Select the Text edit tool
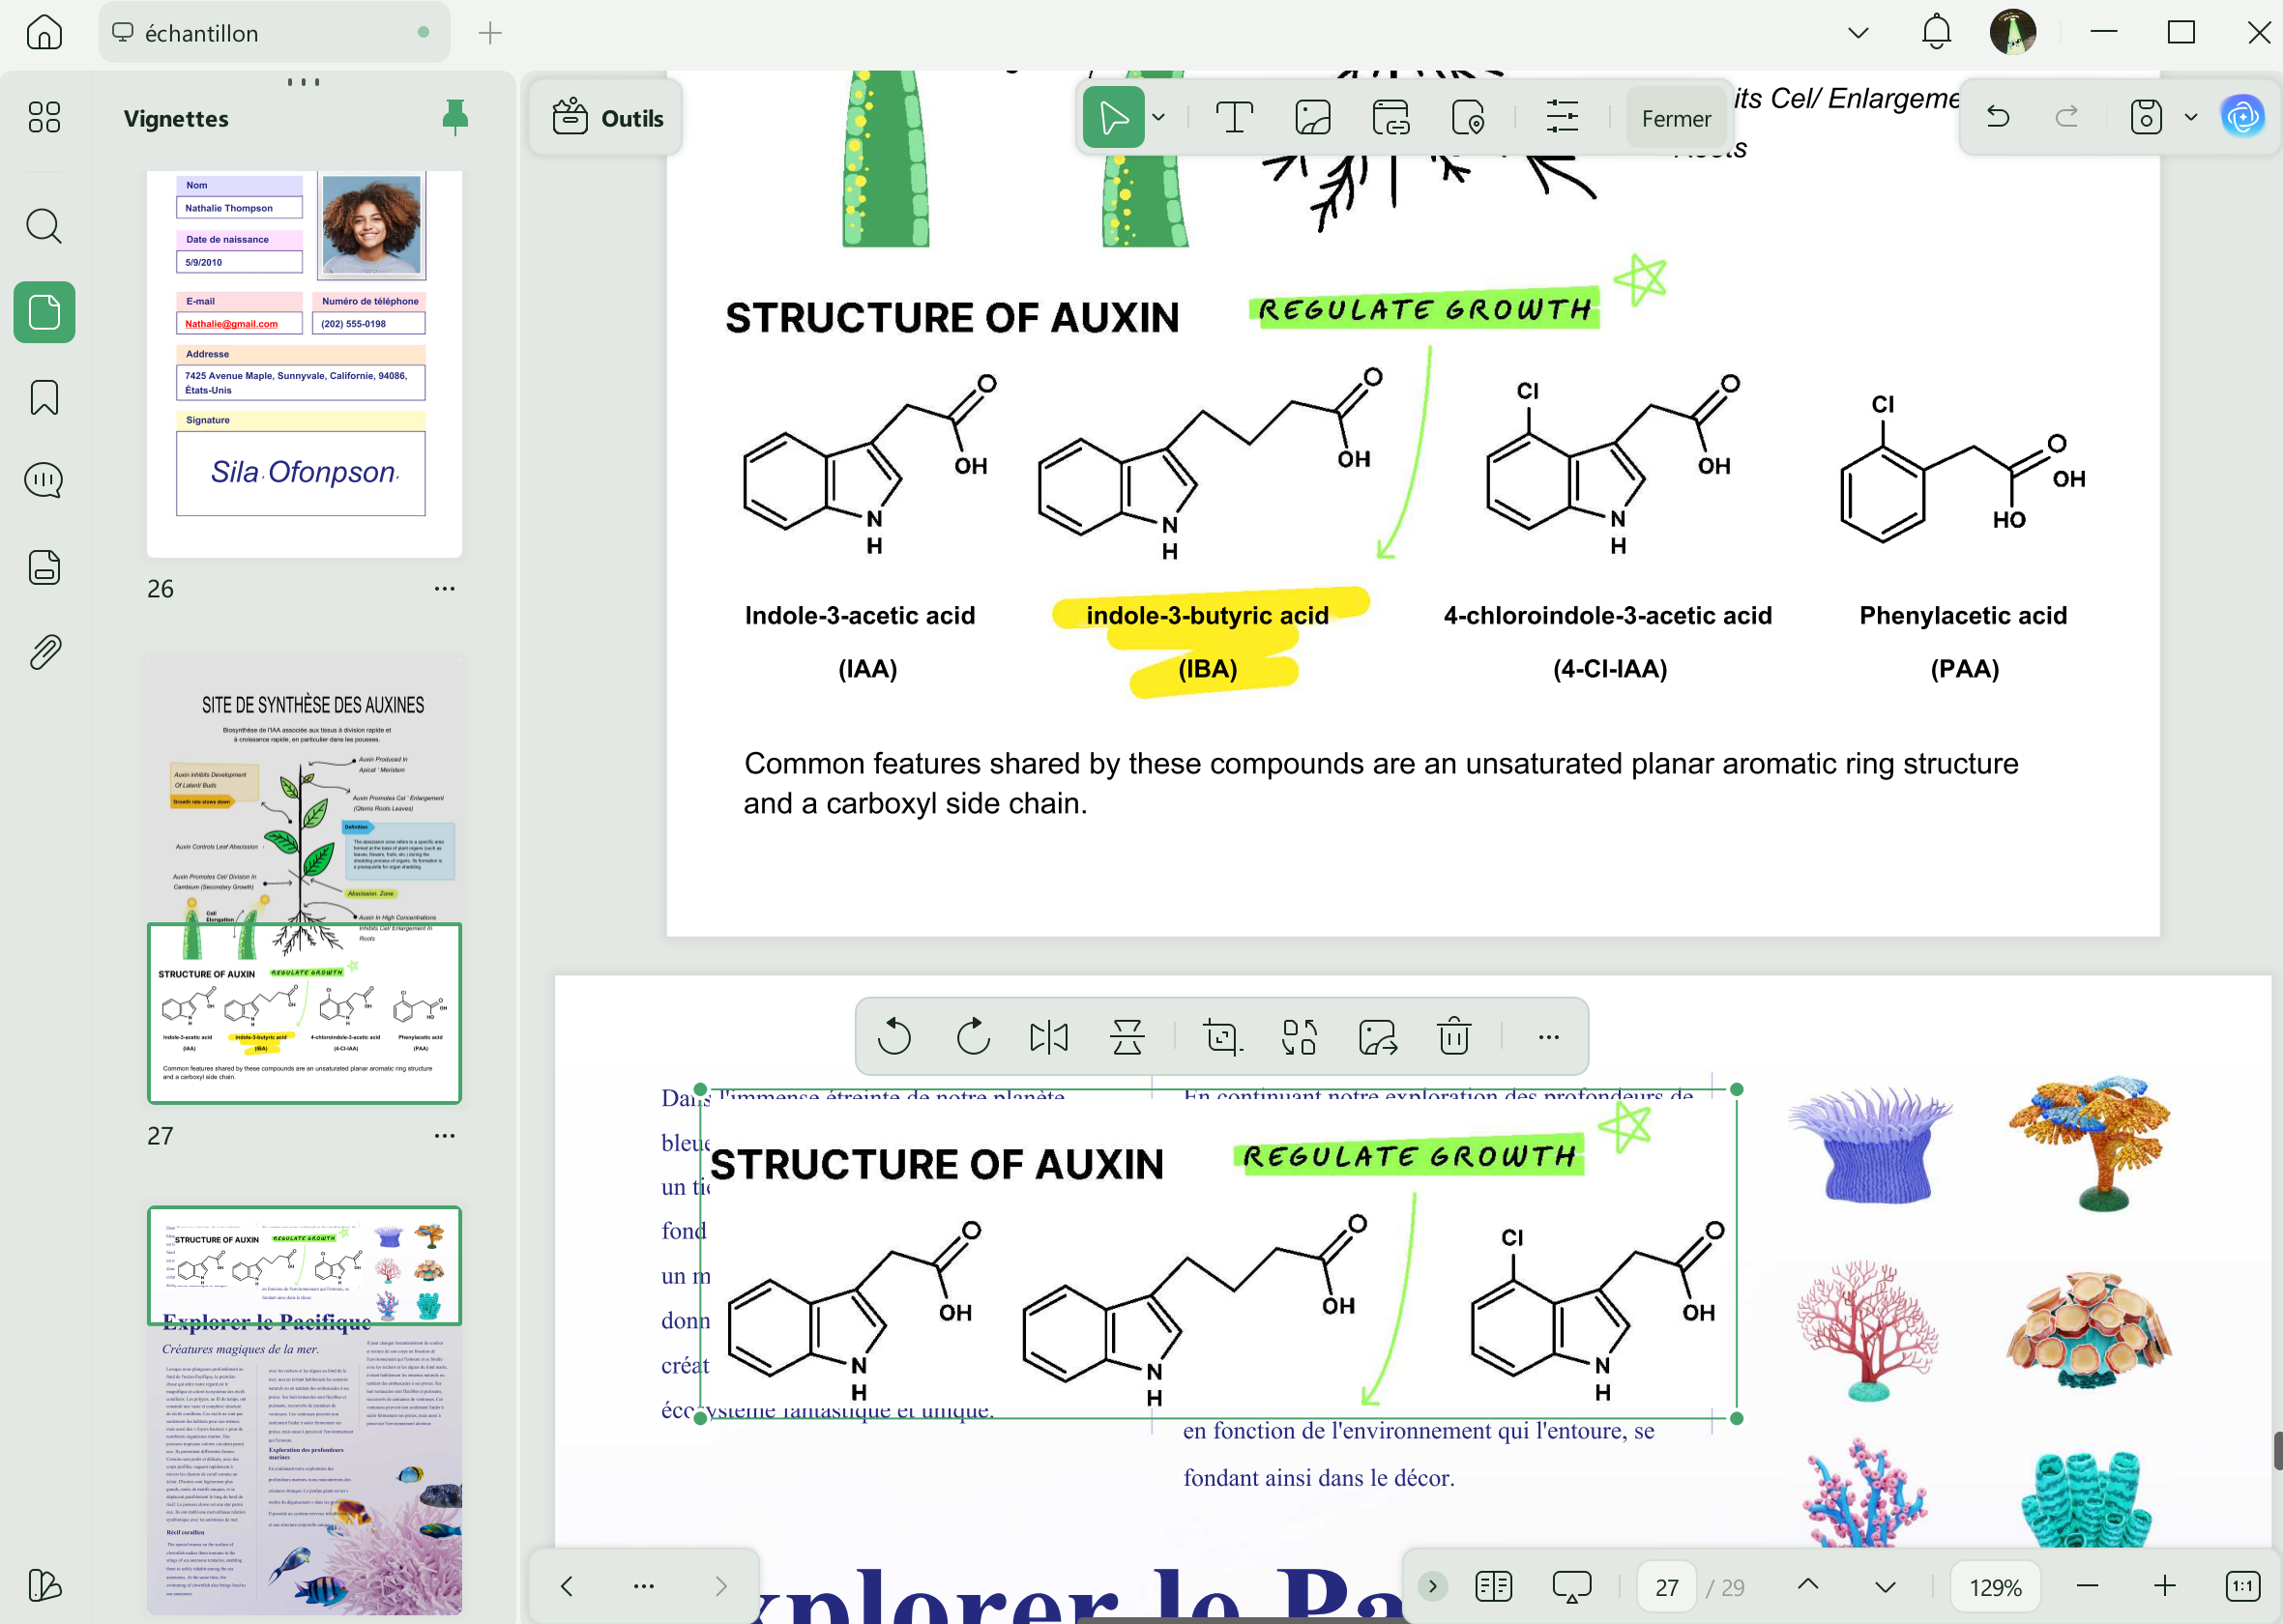The image size is (2283, 1624). 1234,118
